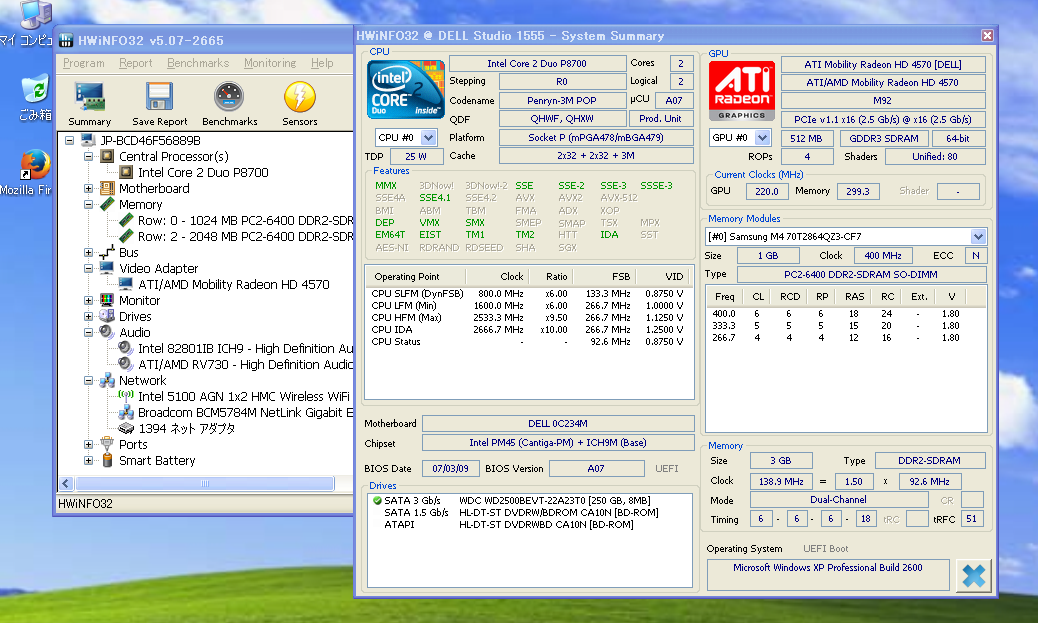Expand the Bus node

click(88, 253)
